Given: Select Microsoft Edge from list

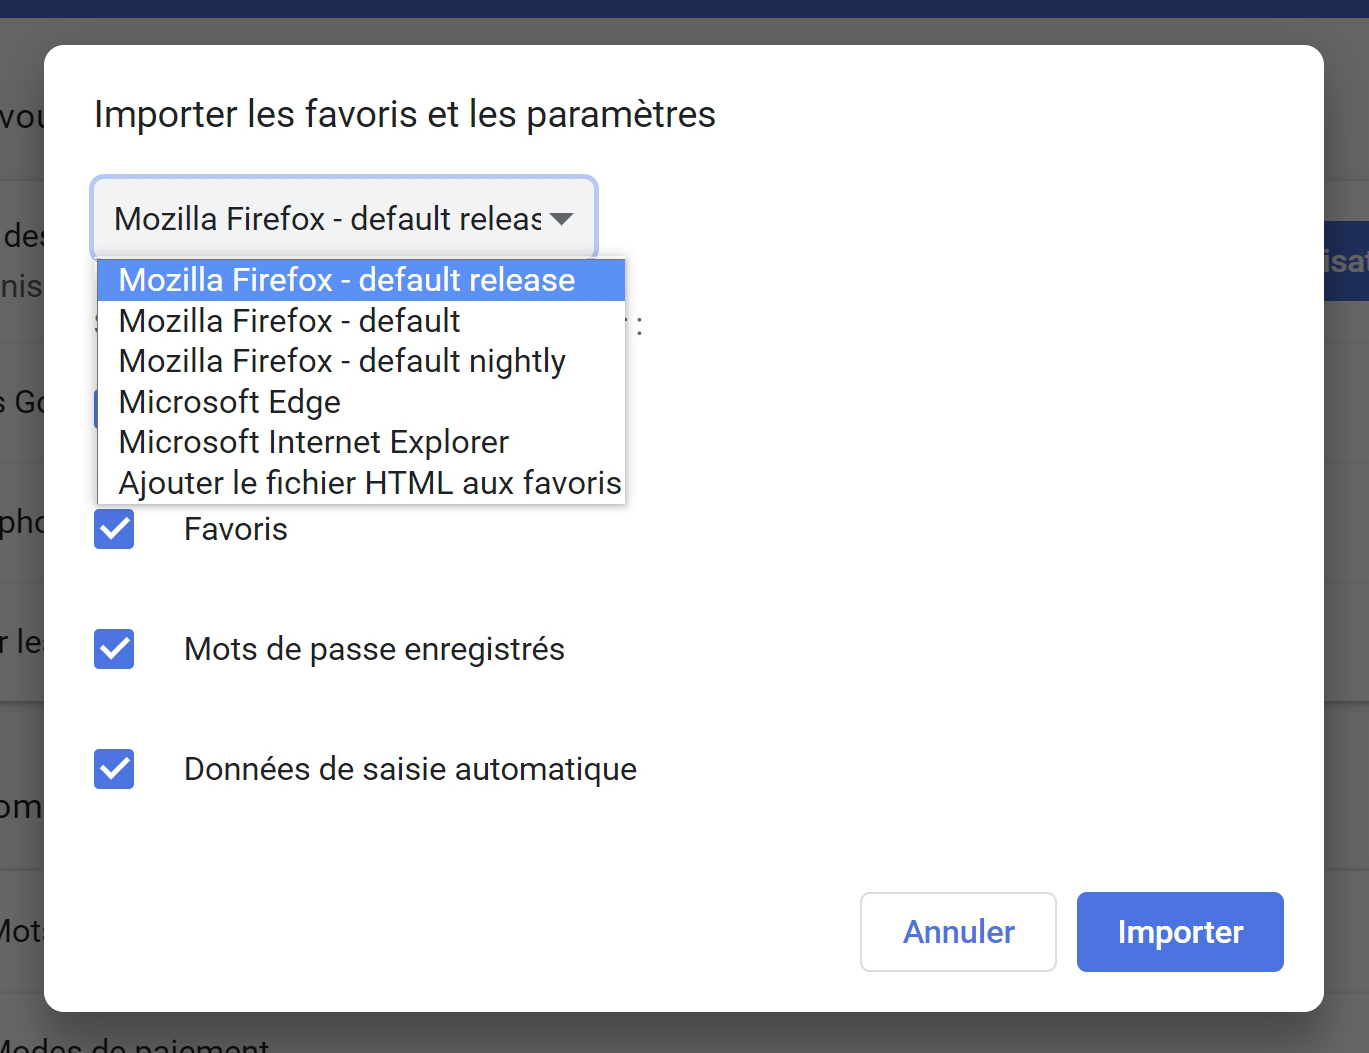Looking at the screenshot, I should point(361,402).
